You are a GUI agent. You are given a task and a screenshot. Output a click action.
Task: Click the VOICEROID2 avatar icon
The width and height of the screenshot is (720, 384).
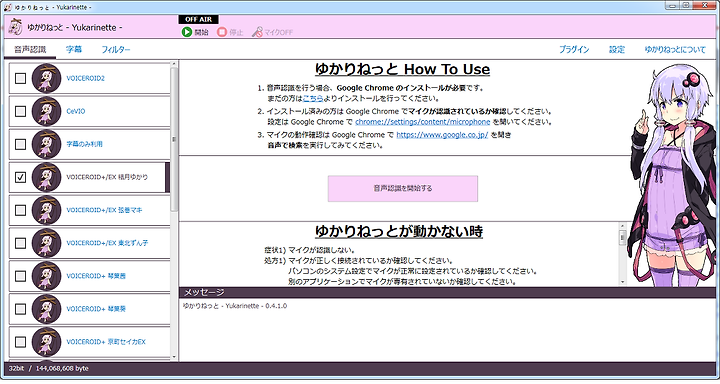(46, 79)
